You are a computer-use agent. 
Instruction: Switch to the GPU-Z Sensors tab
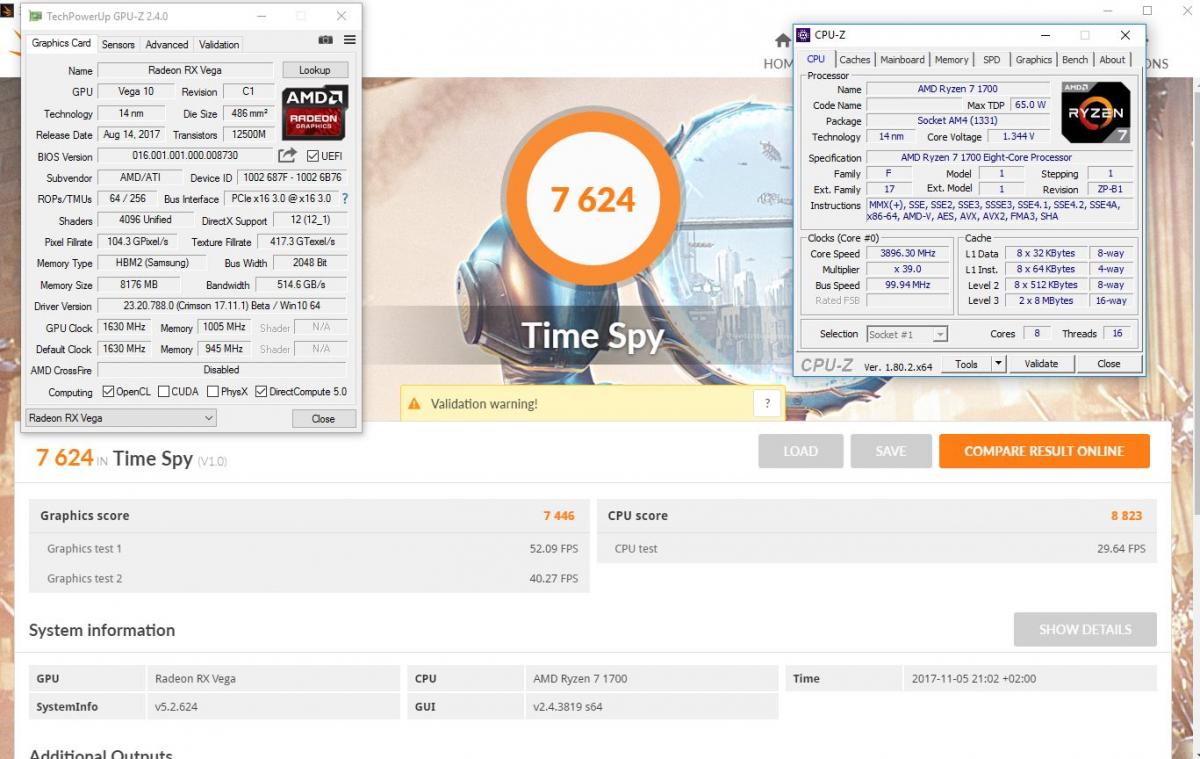click(x=118, y=44)
